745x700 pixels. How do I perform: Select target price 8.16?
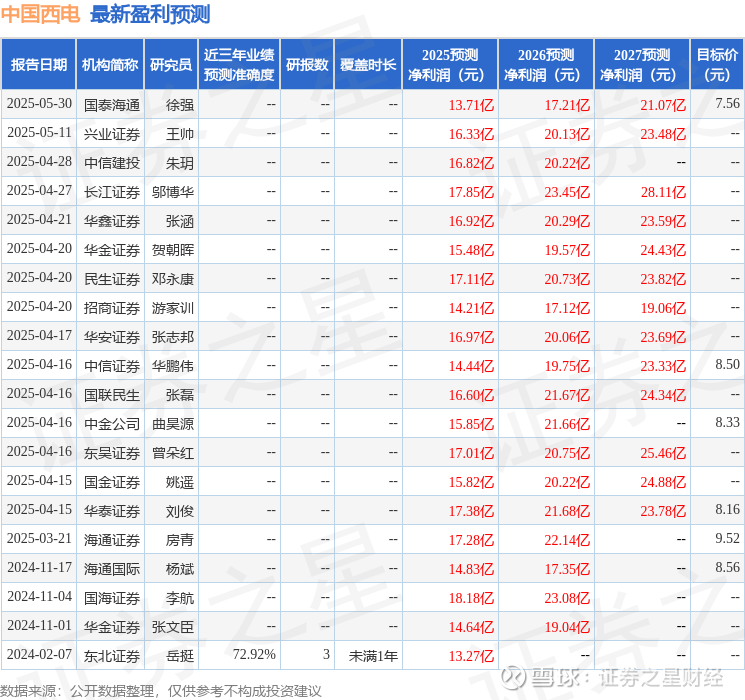[x=727, y=509]
